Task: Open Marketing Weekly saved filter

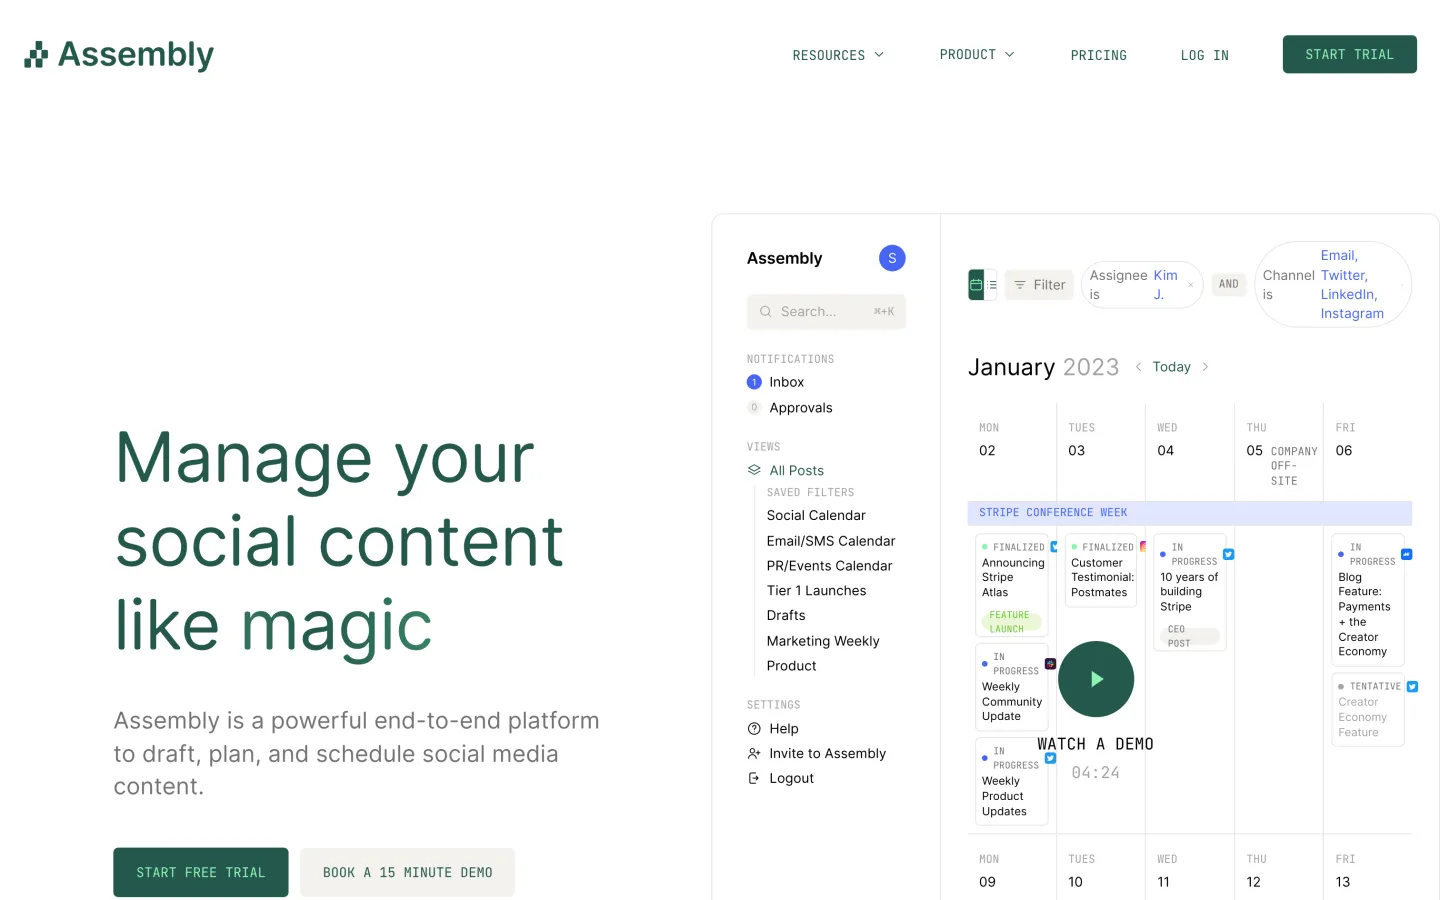Action: [823, 641]
